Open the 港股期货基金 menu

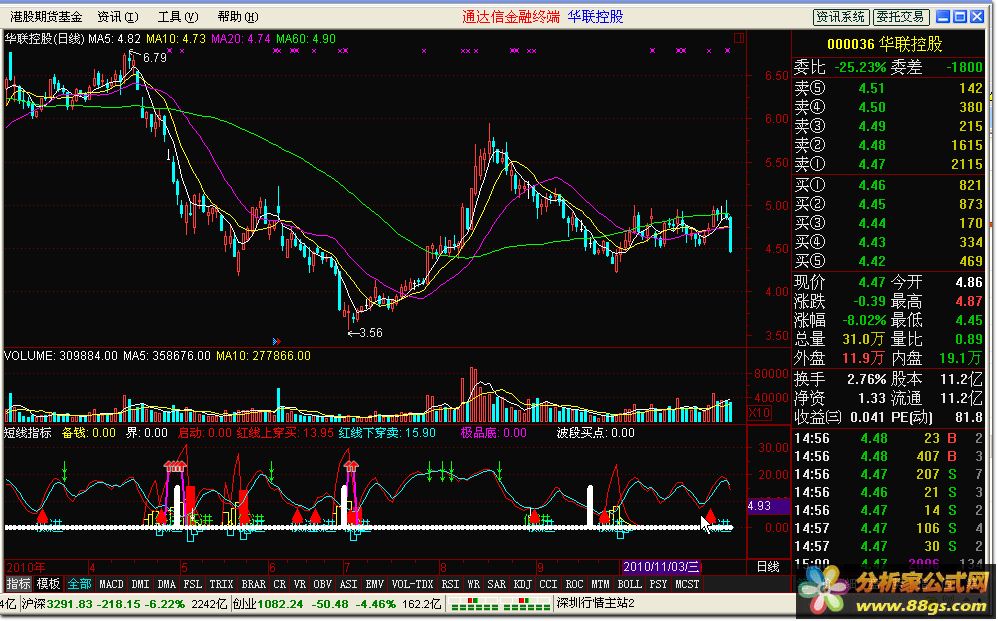(x=46, y=17)
